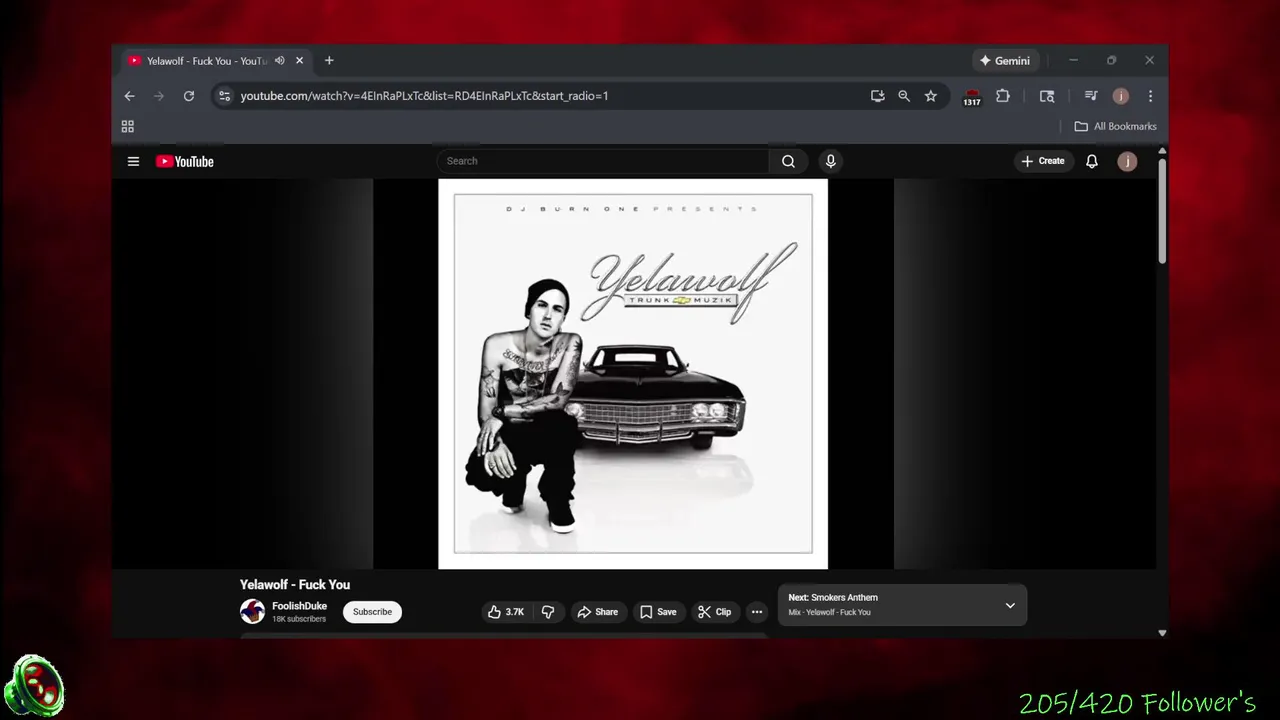The image size is (1280, 720).
Task: Open more actions three-dot menu under video
Action: (x=757, y=612)
